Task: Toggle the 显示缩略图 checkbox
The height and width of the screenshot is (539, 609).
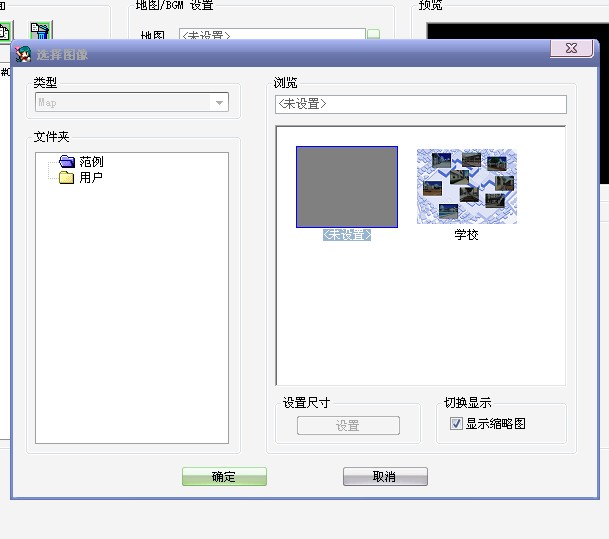Action: 456,423
